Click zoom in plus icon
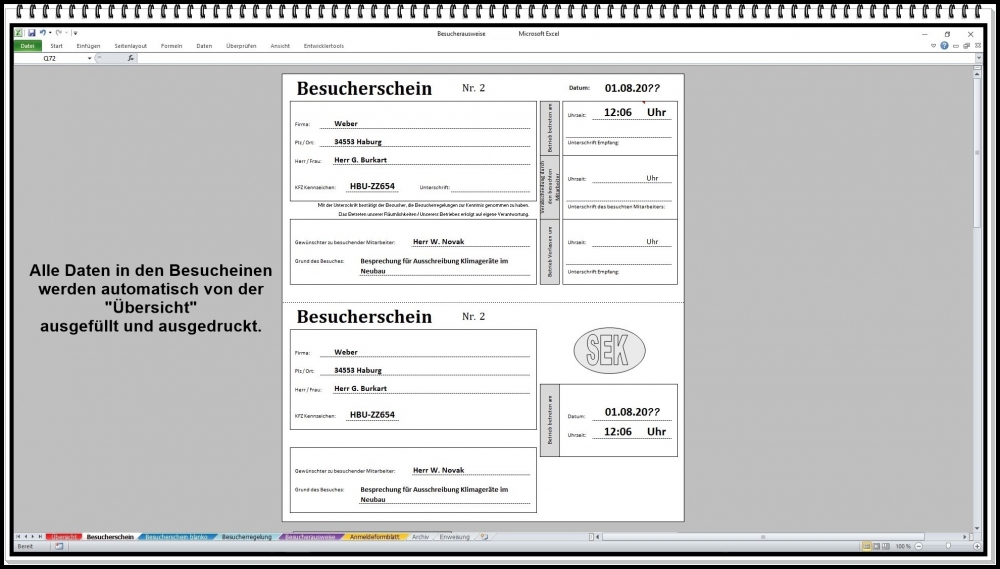 pyautogui.click(x=977, y=546)
